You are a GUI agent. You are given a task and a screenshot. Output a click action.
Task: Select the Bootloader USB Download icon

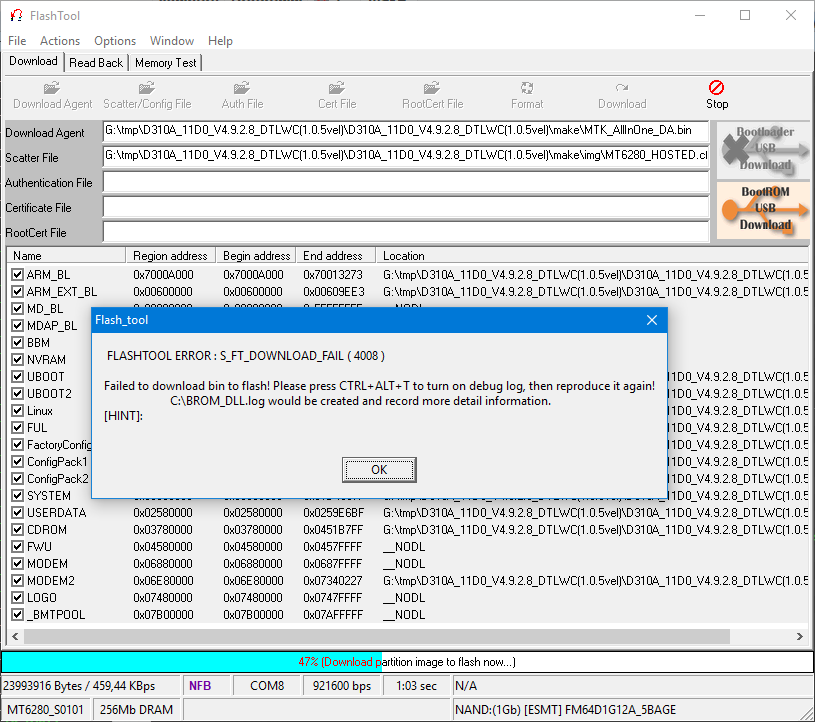pos(764,148)
